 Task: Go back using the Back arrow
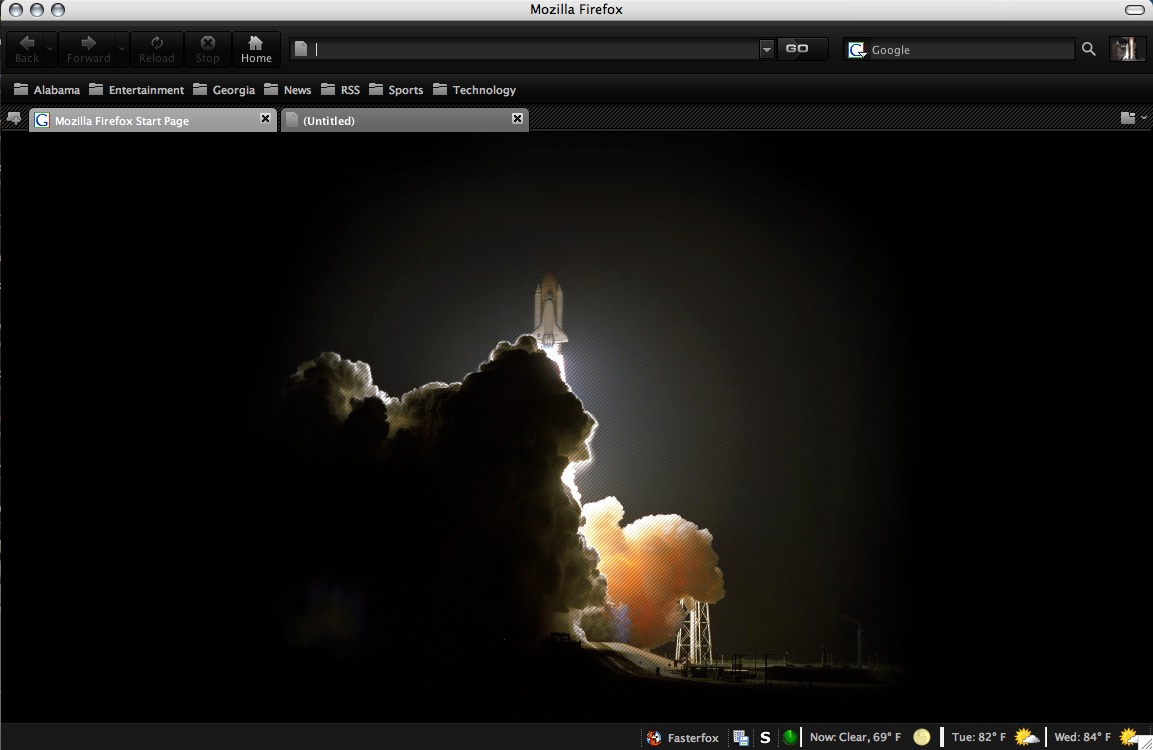click(x=26, y=49)
